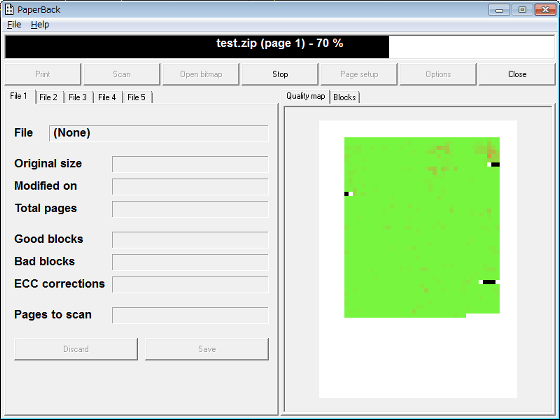The width and height of the screenshot is (560, 420).
Task: Open the Help menu
Action: click(40, 25)
